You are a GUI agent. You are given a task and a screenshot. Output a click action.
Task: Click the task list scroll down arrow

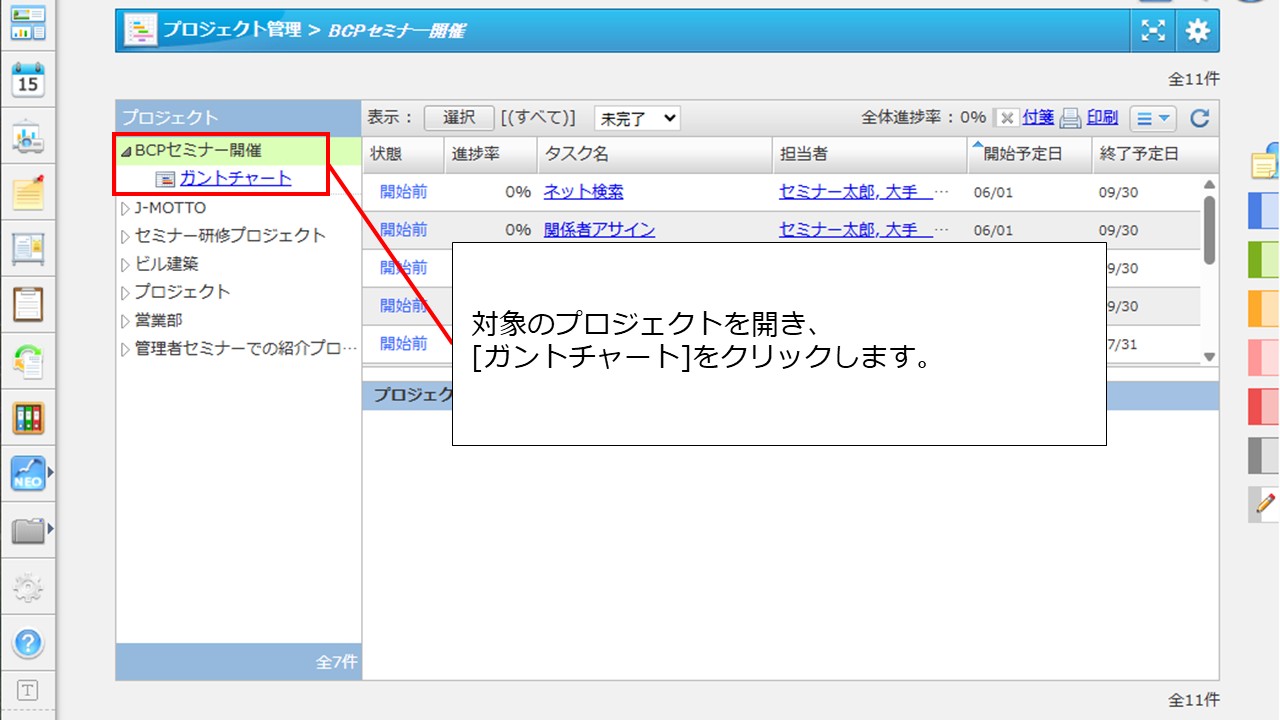pos(1209,356)
